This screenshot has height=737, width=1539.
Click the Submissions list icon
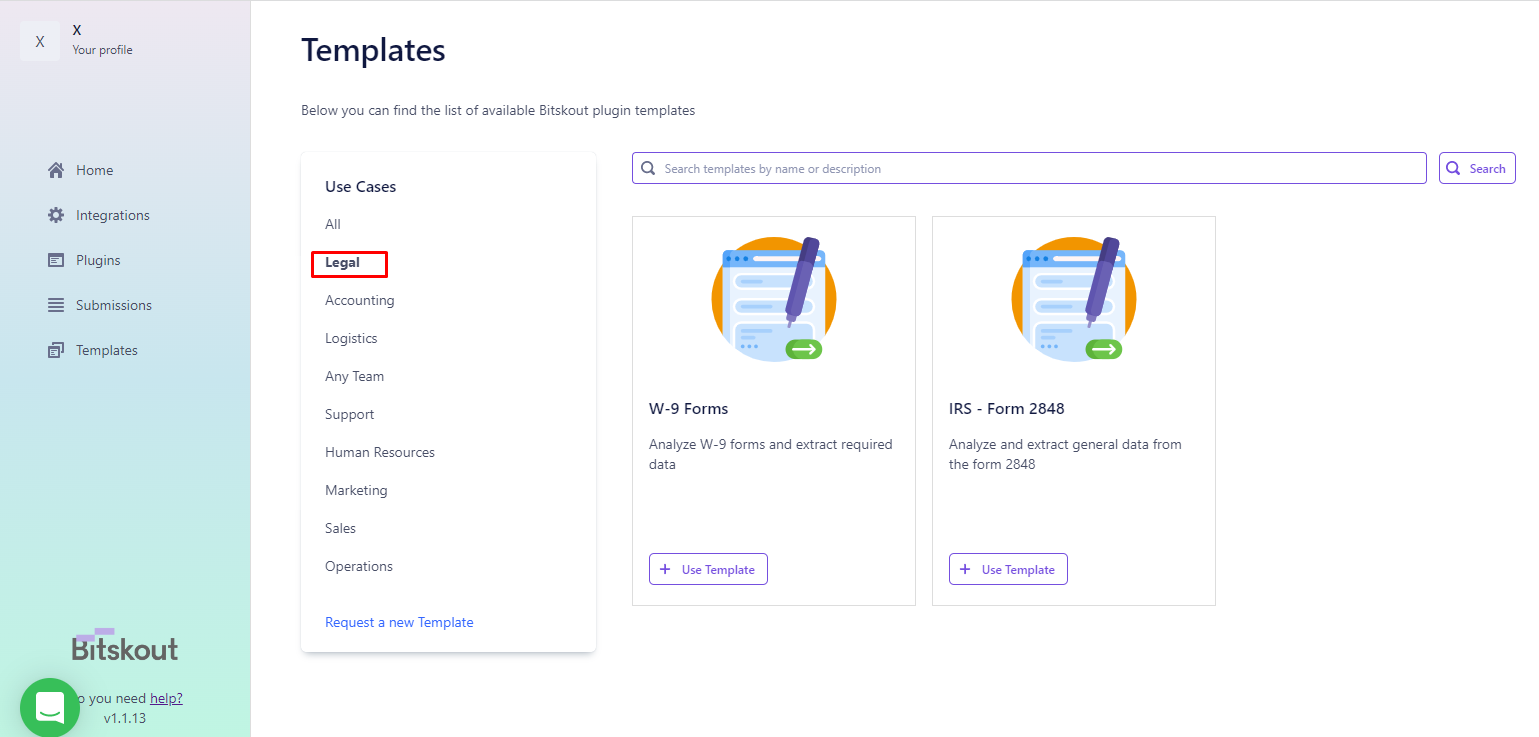(x=56, y=305)
